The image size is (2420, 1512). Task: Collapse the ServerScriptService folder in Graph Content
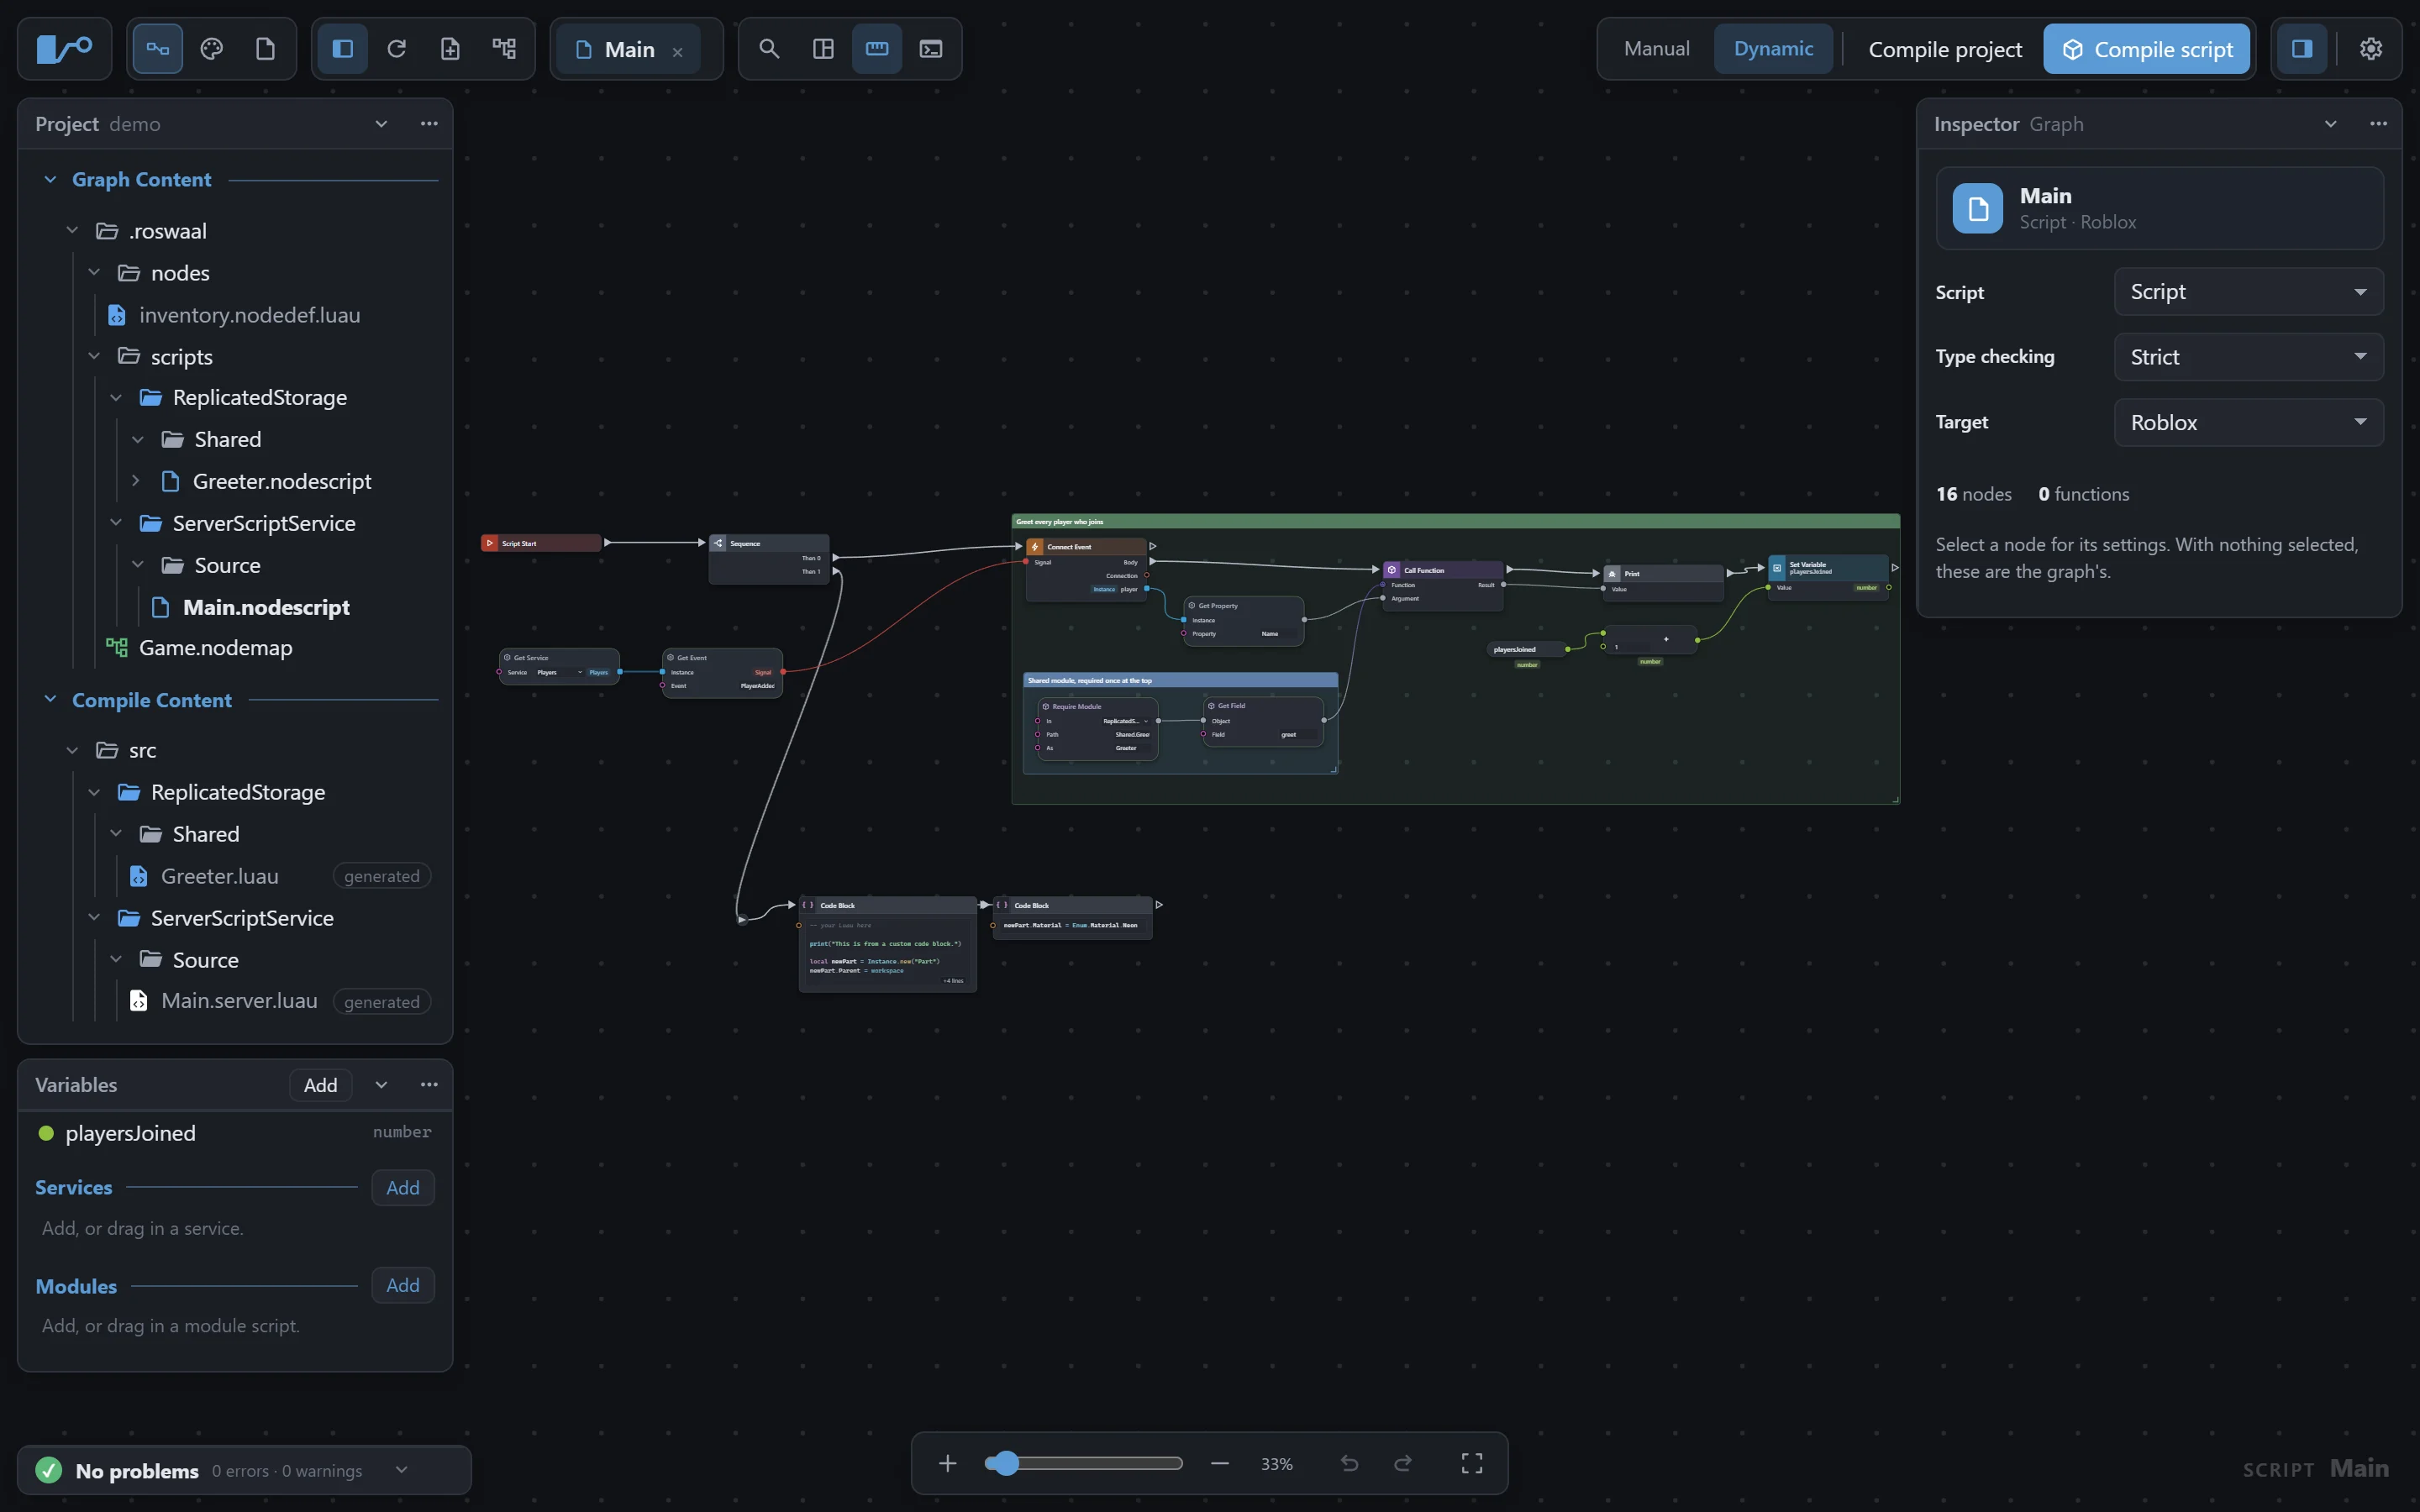116,523
